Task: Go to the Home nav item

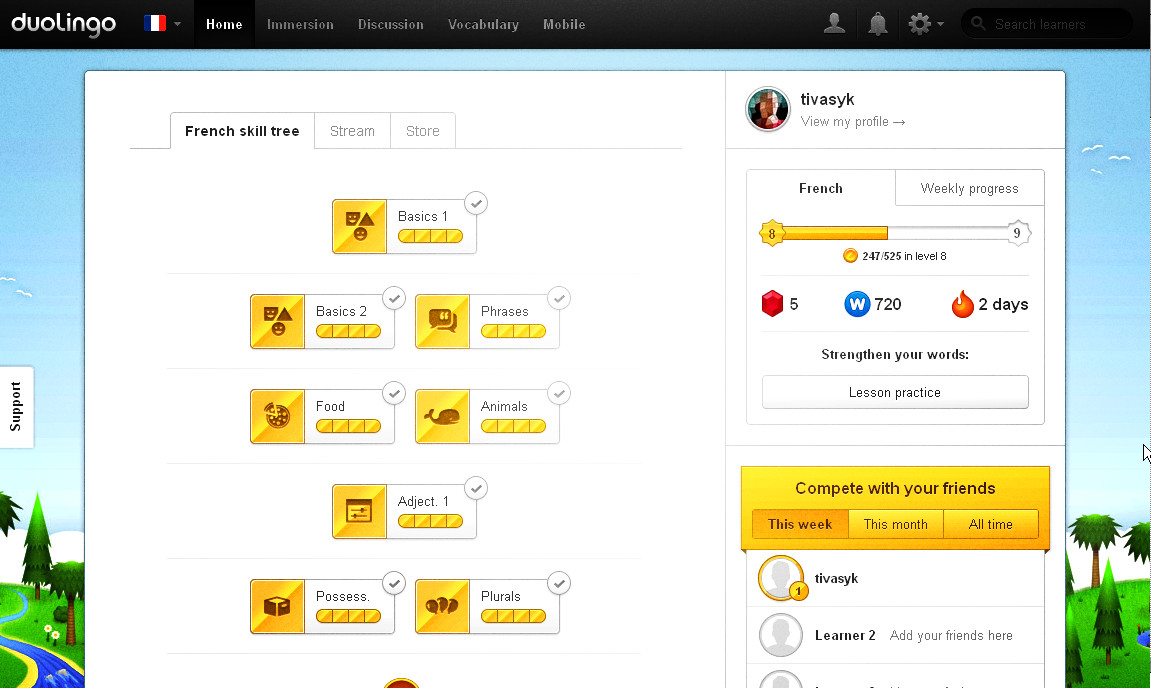Action: coord(224,24)
